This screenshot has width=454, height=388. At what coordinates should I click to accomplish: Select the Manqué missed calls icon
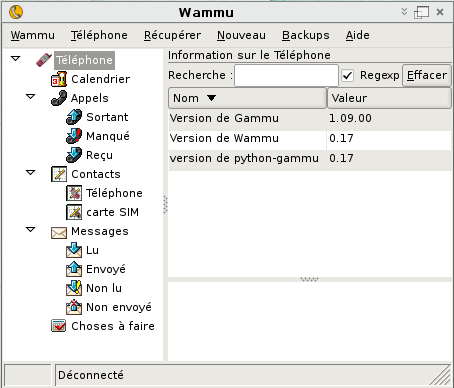coord(74,136)
